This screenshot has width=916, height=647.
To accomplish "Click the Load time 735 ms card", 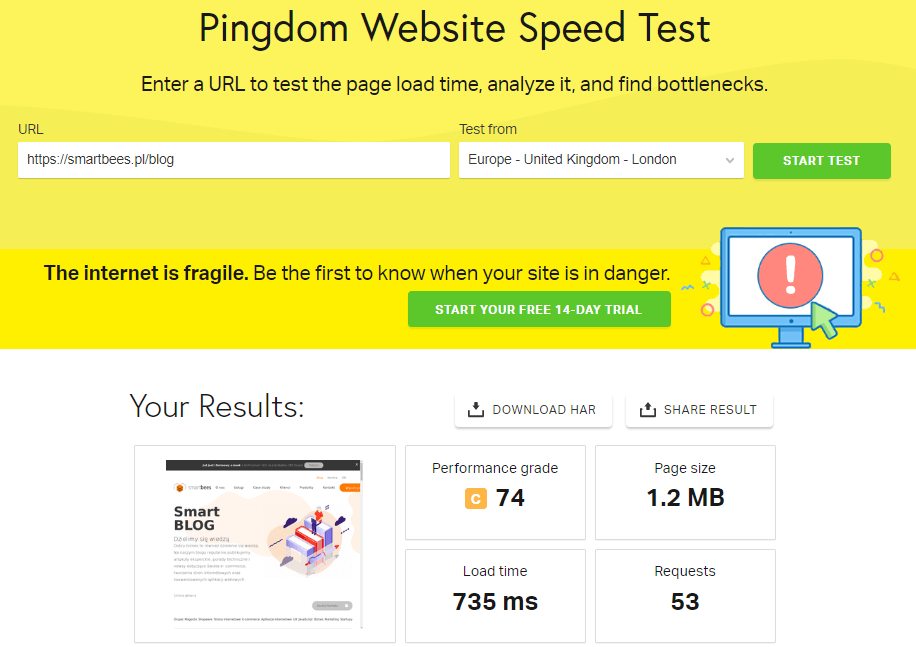I will (495, 596).
